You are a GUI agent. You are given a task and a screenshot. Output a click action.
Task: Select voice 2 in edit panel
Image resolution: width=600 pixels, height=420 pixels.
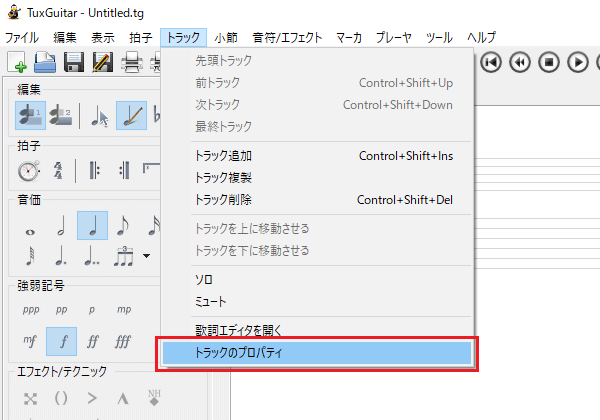(60, 116)
